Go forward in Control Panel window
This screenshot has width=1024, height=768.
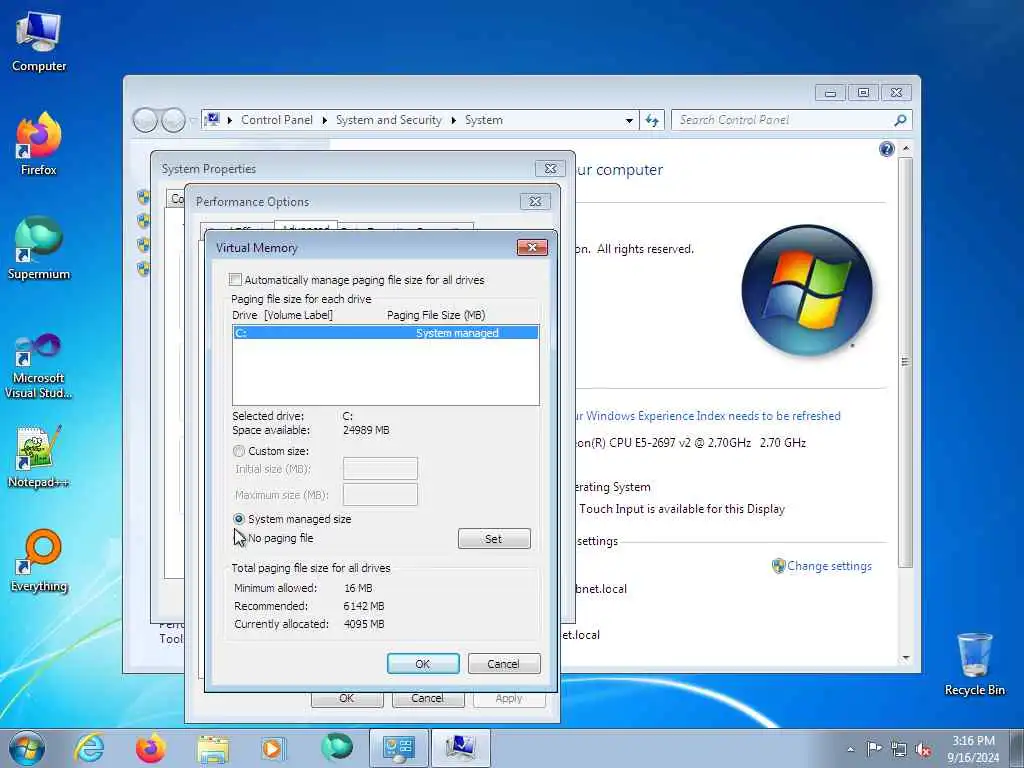pyautogui.click(x=172, y=120)
